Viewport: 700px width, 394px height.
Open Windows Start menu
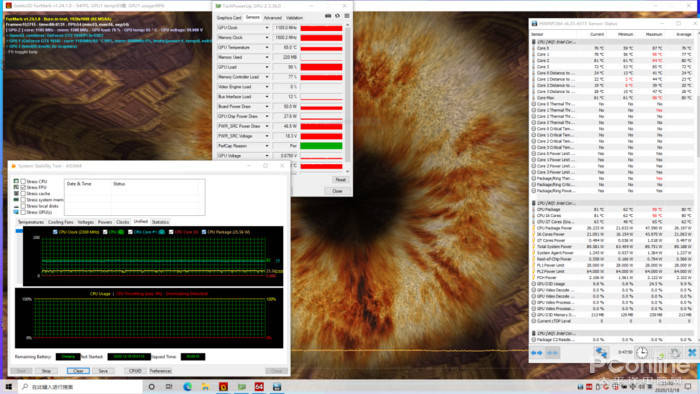8,386
